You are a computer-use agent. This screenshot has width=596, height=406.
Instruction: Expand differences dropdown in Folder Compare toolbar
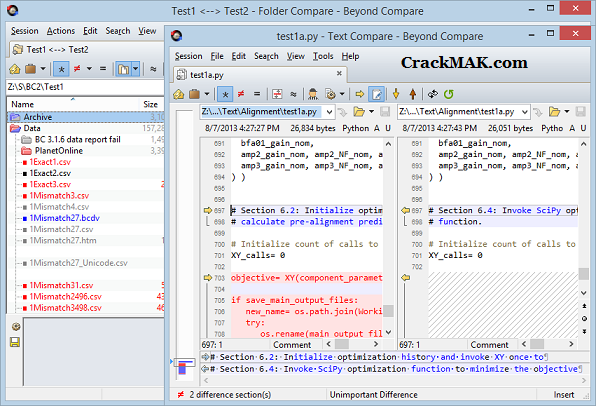(x=89, y=69)
